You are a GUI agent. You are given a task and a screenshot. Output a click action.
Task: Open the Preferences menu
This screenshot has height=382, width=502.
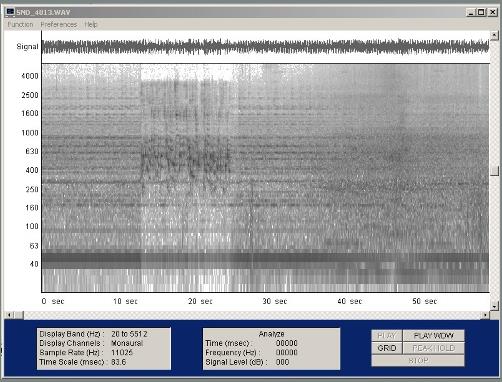point(59,25)
